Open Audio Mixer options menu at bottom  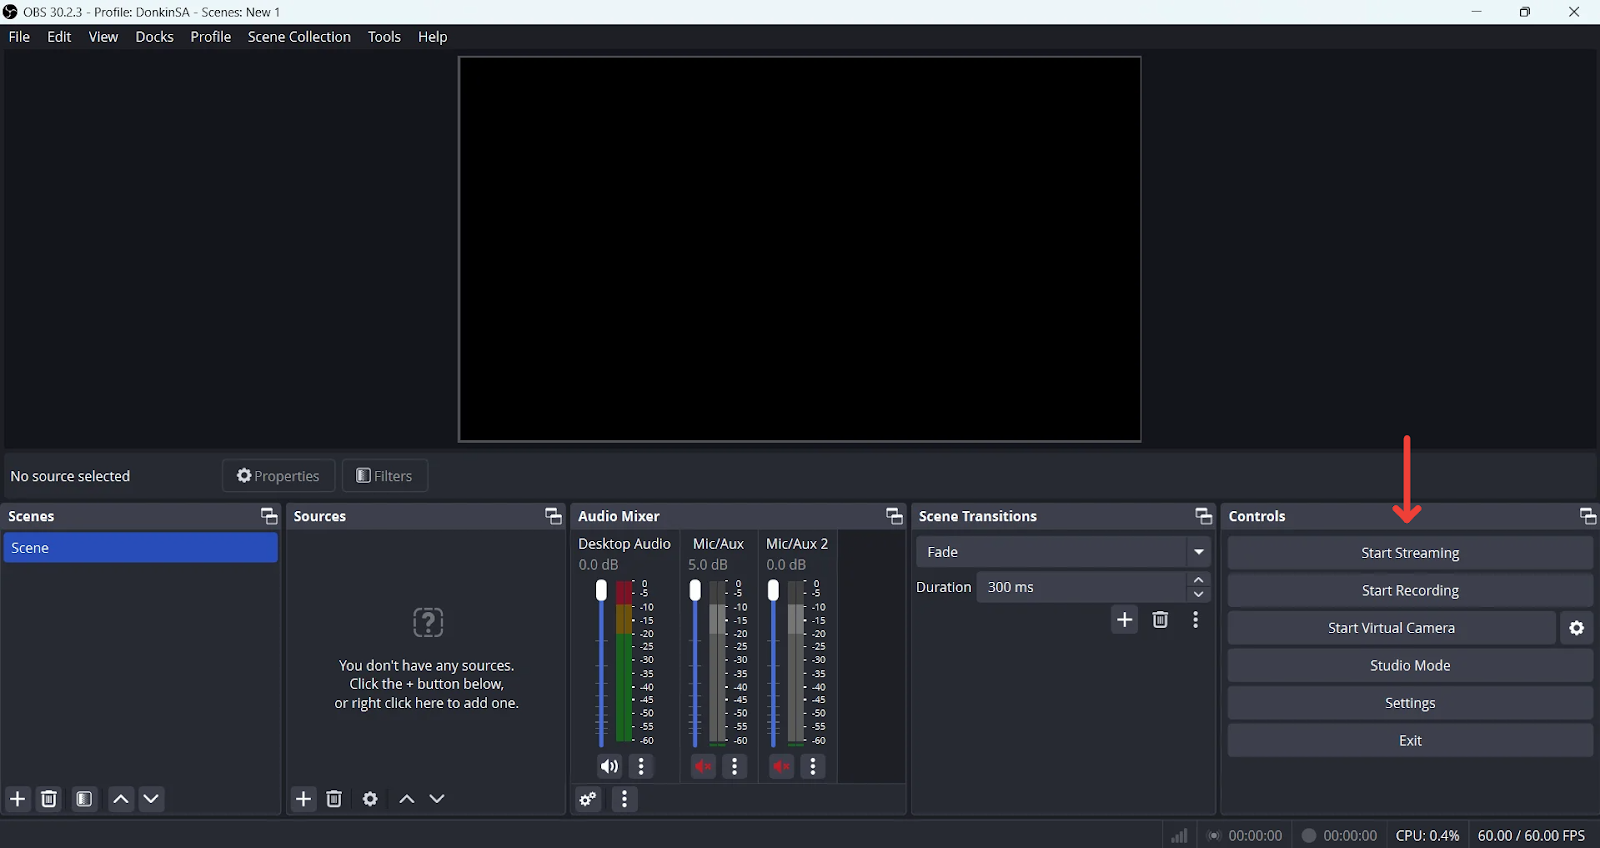tap(625, 799)
